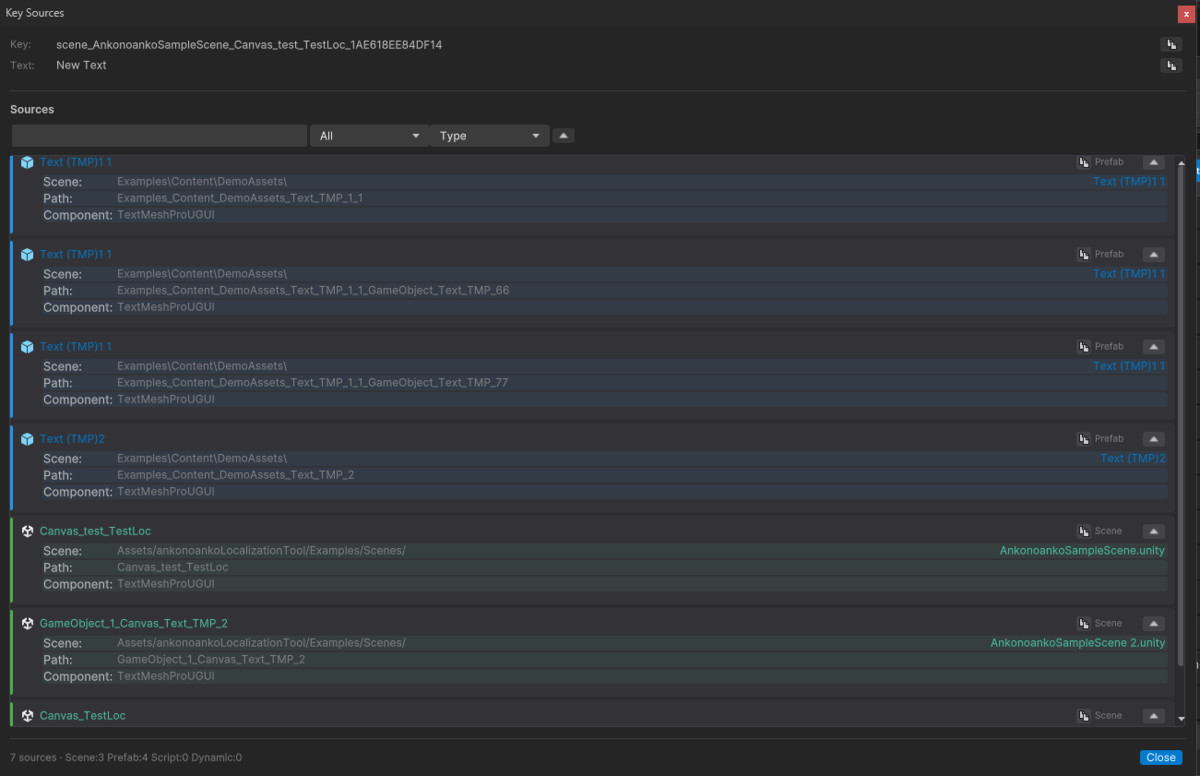
Task: Click copy icon of the Canvas_test_TestLoc scene entry
Action: tap(1083, 531)
